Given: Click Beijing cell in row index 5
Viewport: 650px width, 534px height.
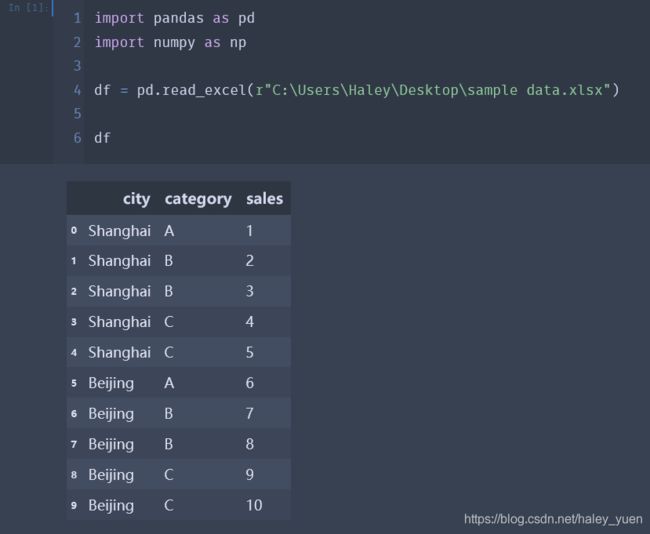Looking at the screenshot, I should click(111, 384).
